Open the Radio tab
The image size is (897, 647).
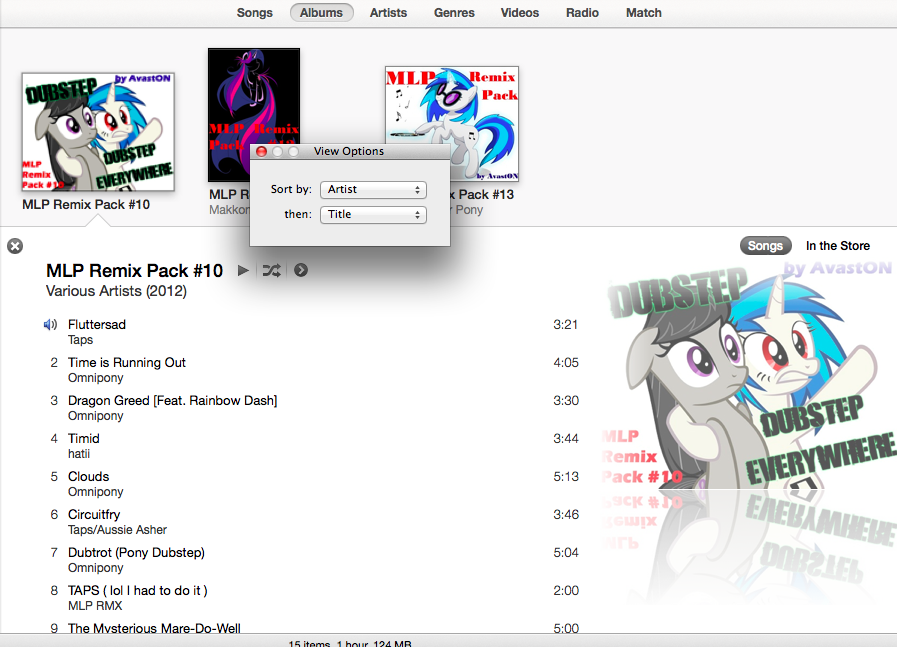tap(582, 13)
